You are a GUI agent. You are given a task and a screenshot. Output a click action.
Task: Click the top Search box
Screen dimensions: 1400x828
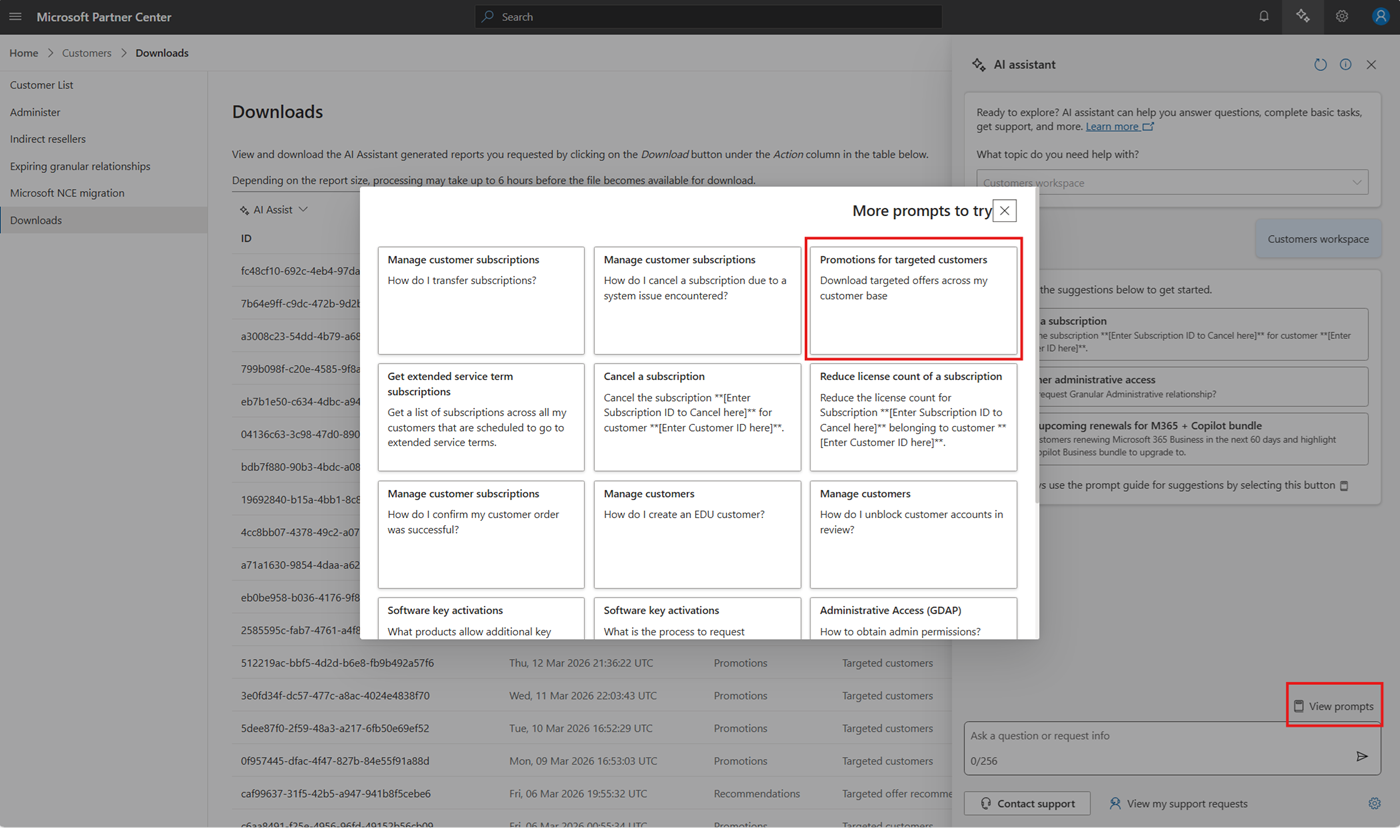708,17
